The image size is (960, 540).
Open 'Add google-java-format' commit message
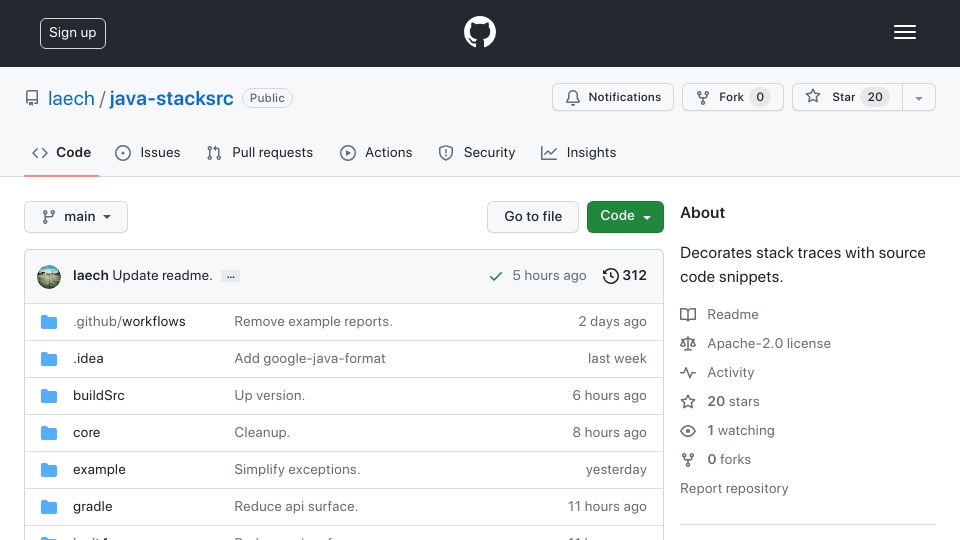click(x=310, y=359)
